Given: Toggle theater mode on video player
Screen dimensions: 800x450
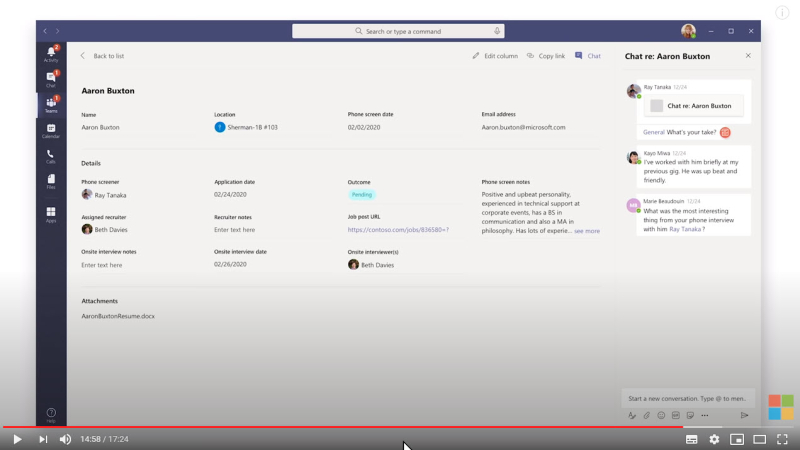Looking at the screenshot, I should click(759, 439).
